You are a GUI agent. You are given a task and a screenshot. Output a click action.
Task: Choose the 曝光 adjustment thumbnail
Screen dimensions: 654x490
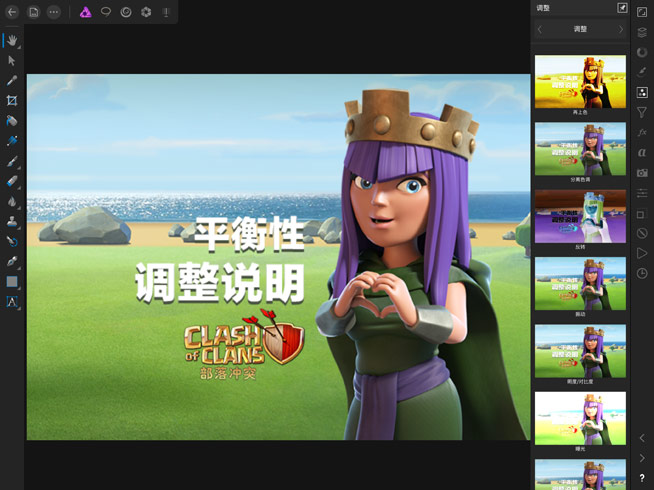point(580,417)
